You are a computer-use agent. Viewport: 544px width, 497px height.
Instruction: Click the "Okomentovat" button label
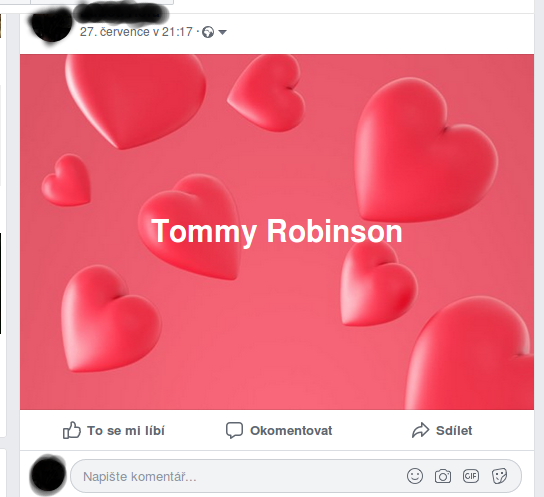tap(291, 430)
